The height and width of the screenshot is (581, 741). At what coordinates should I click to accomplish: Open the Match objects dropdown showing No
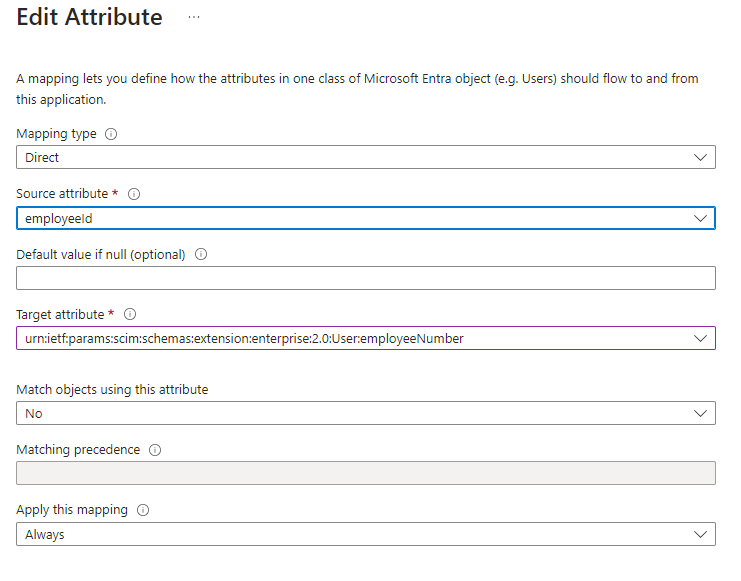[x=366, y=414]
